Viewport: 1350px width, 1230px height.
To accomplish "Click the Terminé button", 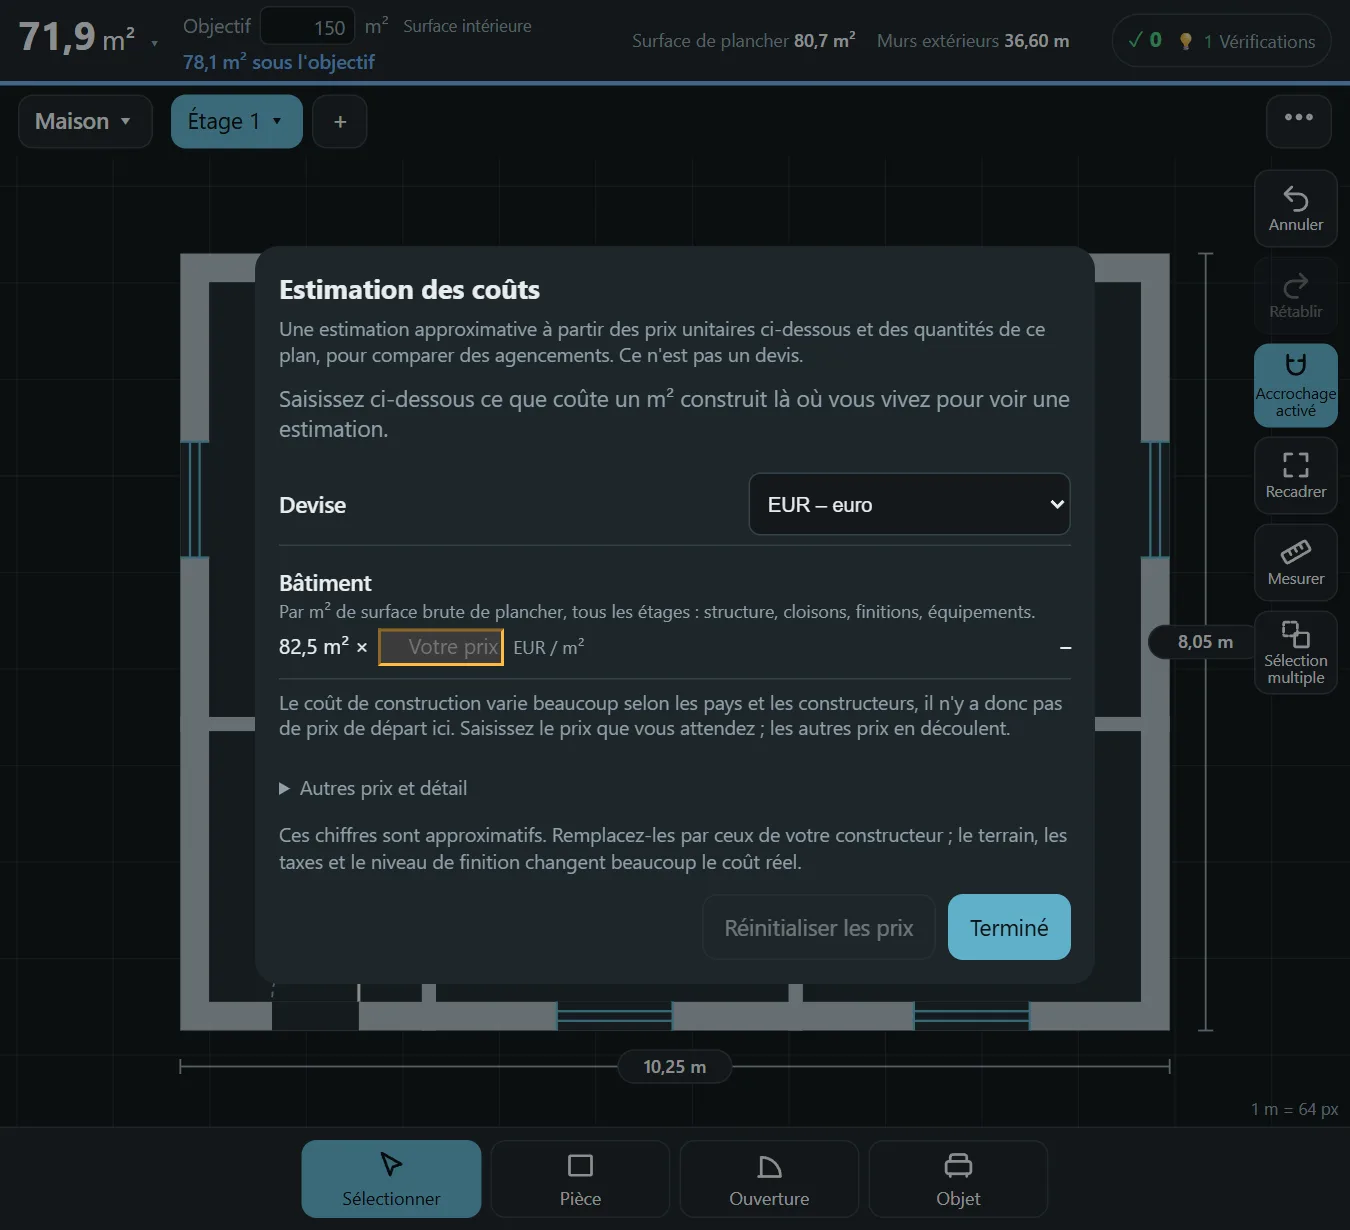I will [1009, 927].
